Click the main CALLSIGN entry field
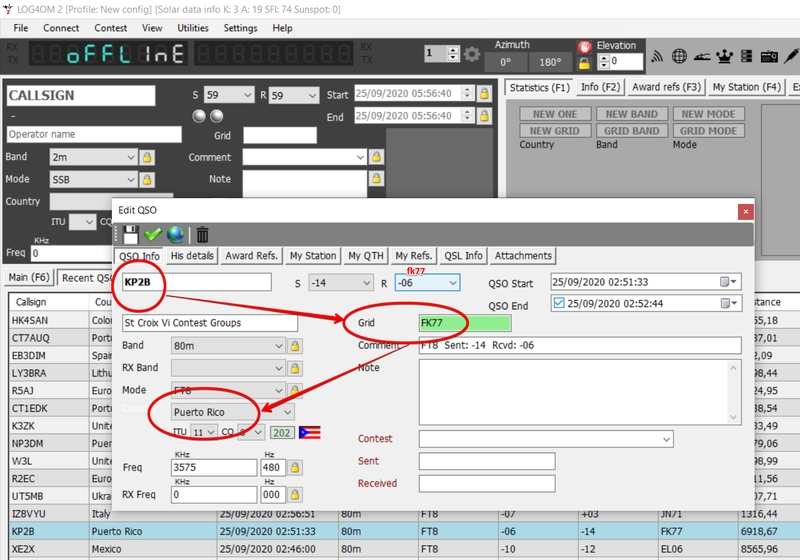 click(x=81, y=95)
